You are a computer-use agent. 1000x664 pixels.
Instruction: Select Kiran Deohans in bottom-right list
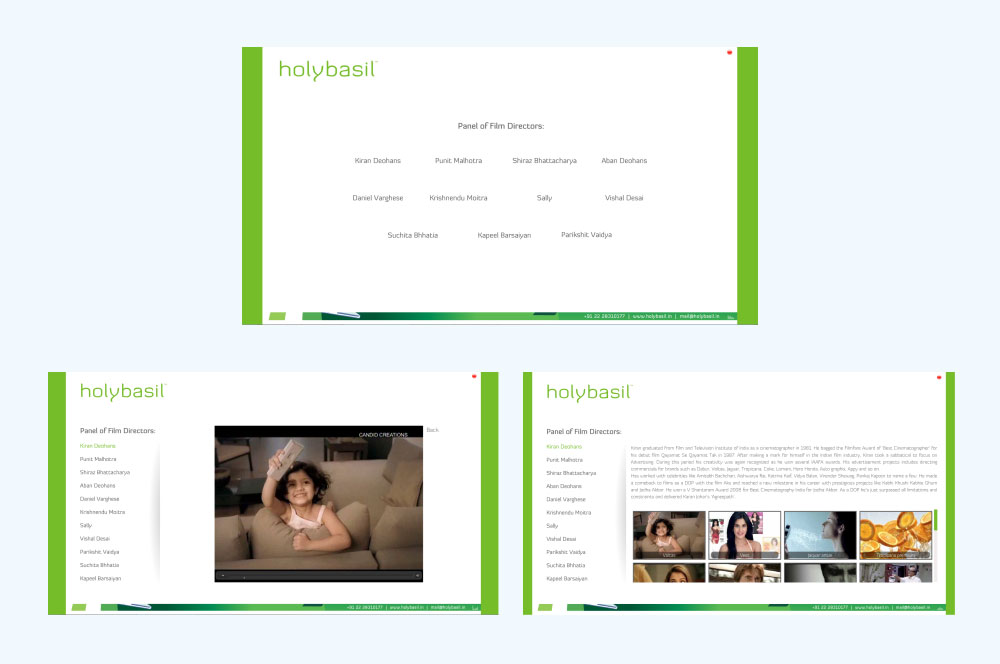point(564,446)
